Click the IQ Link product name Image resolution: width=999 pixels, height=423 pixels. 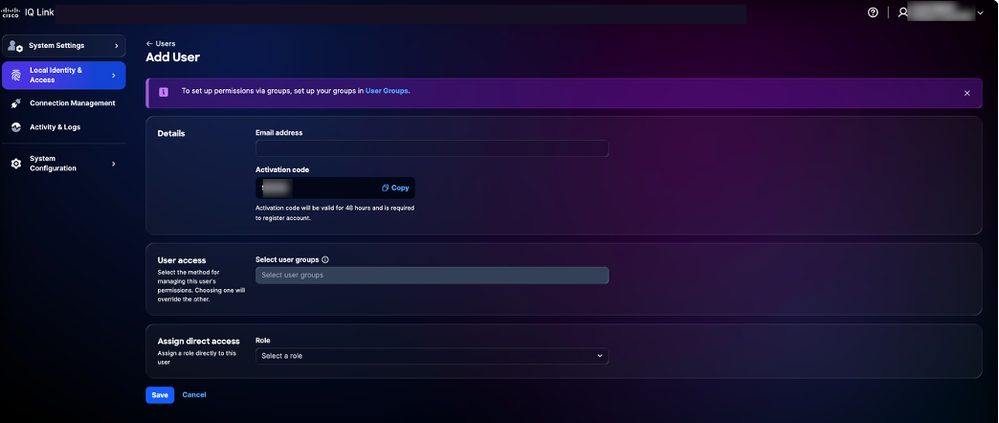[40, 13]
